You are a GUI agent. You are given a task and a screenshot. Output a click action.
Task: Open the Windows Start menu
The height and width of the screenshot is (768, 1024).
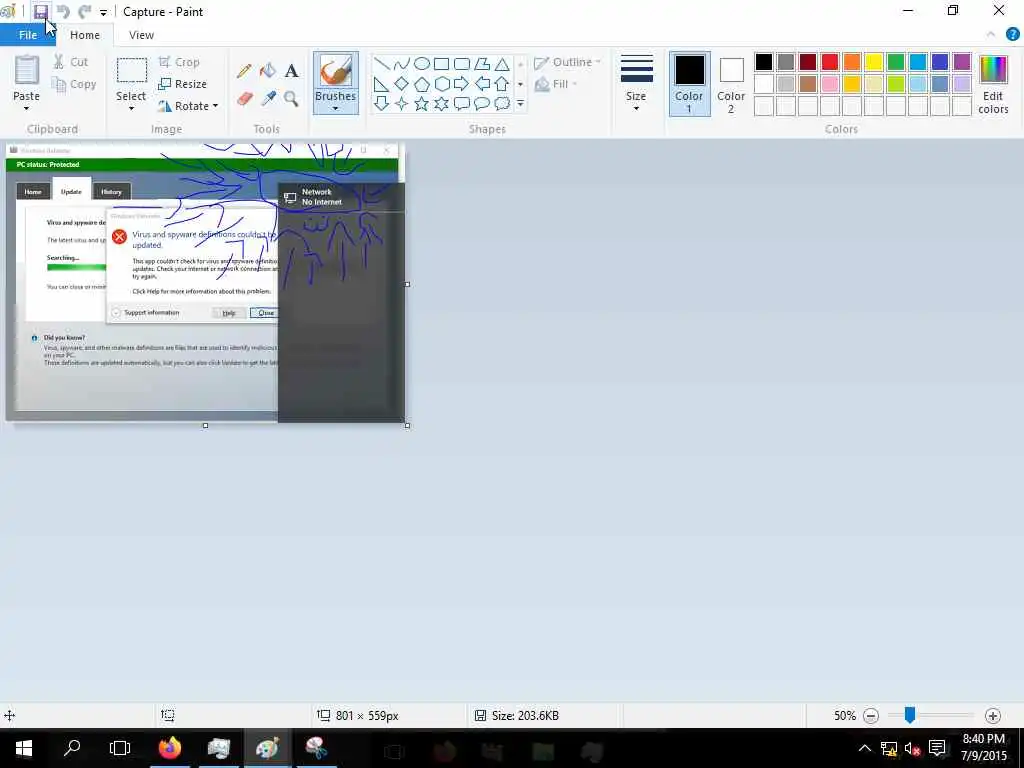[x=24, y=748]
